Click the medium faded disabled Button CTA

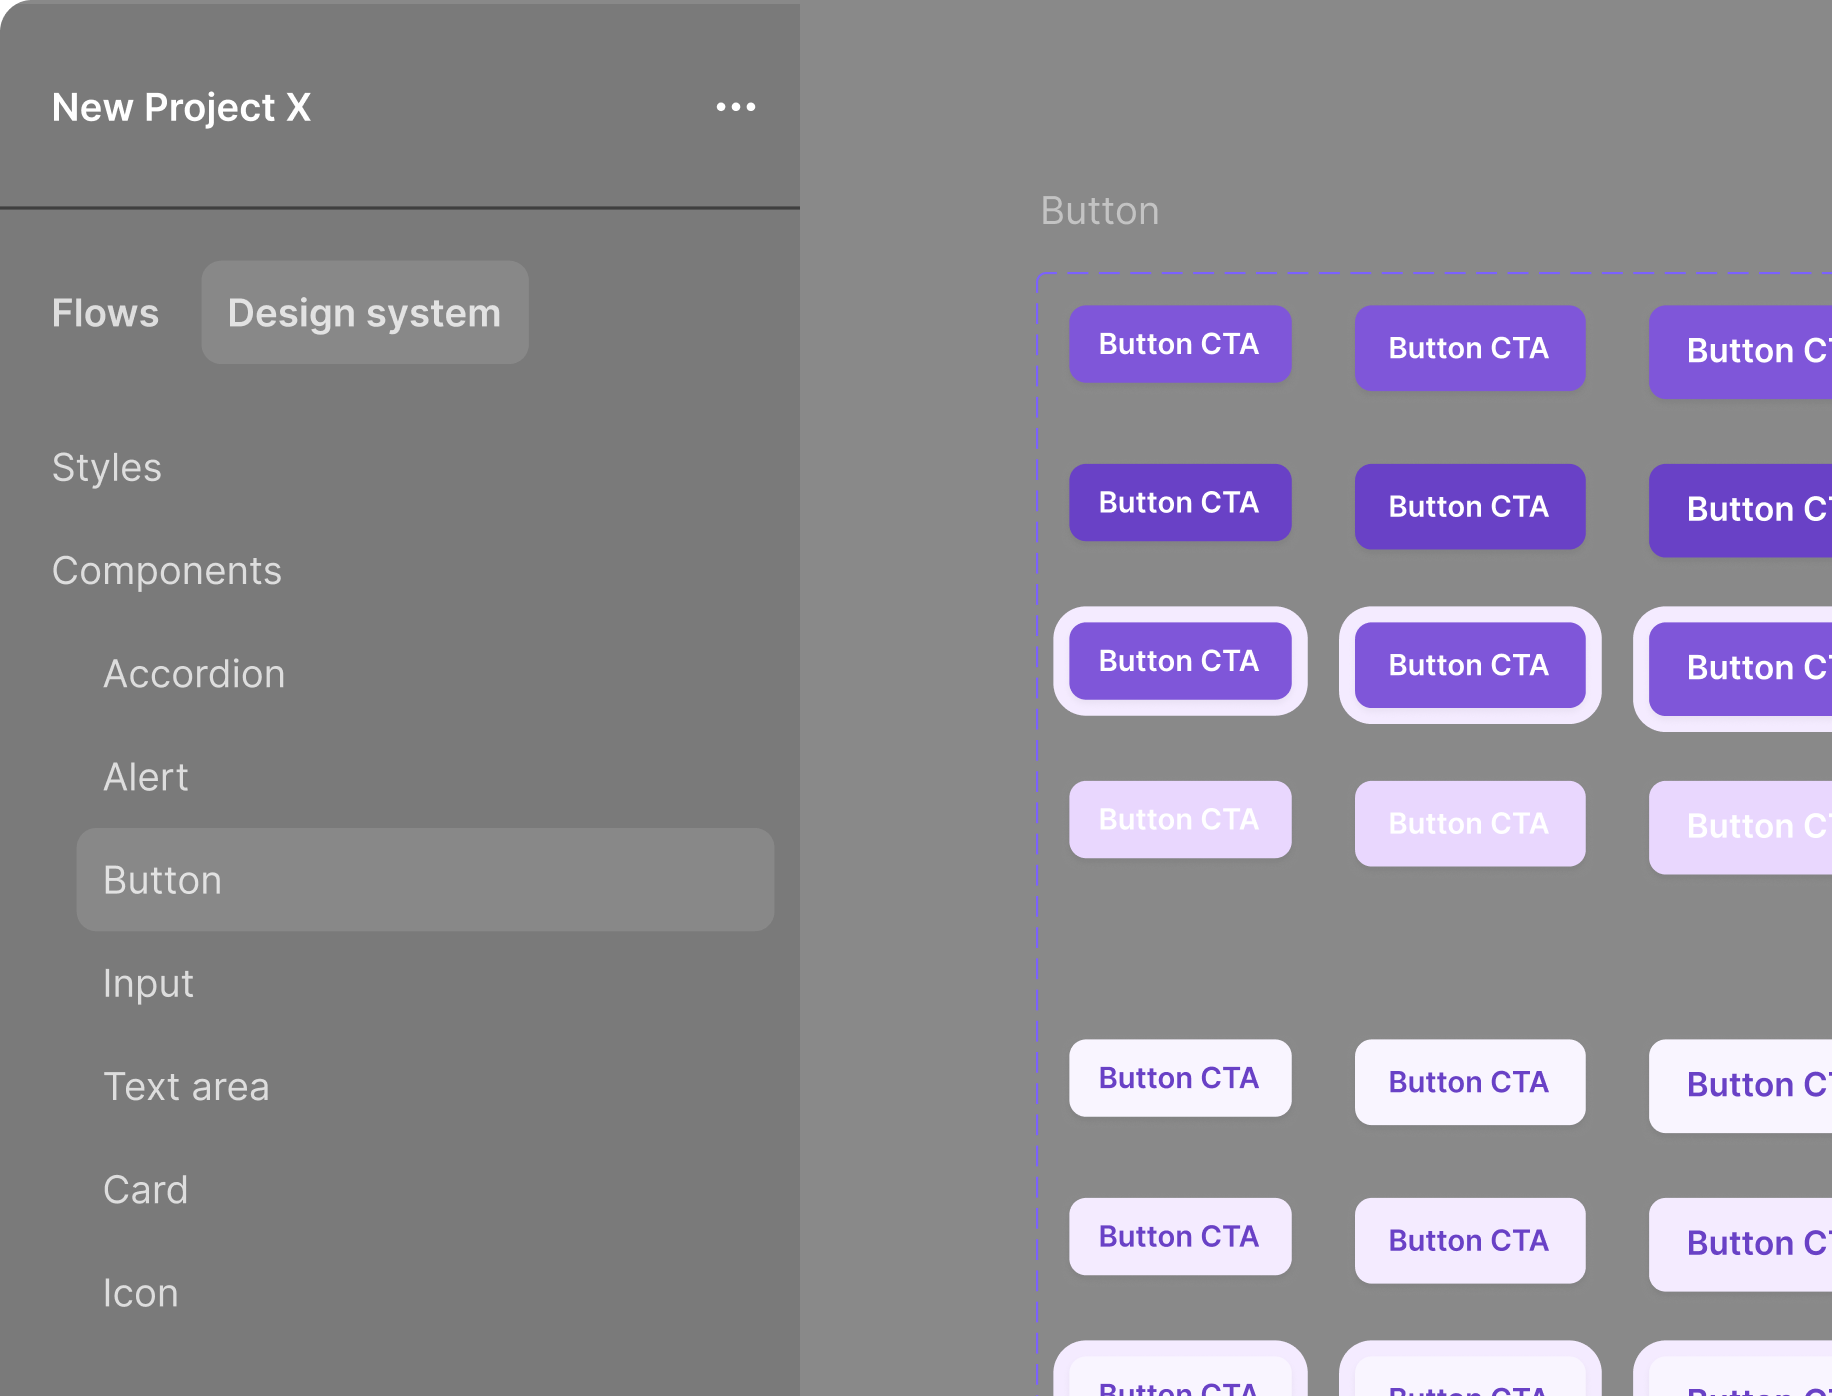coord(1469,824)
